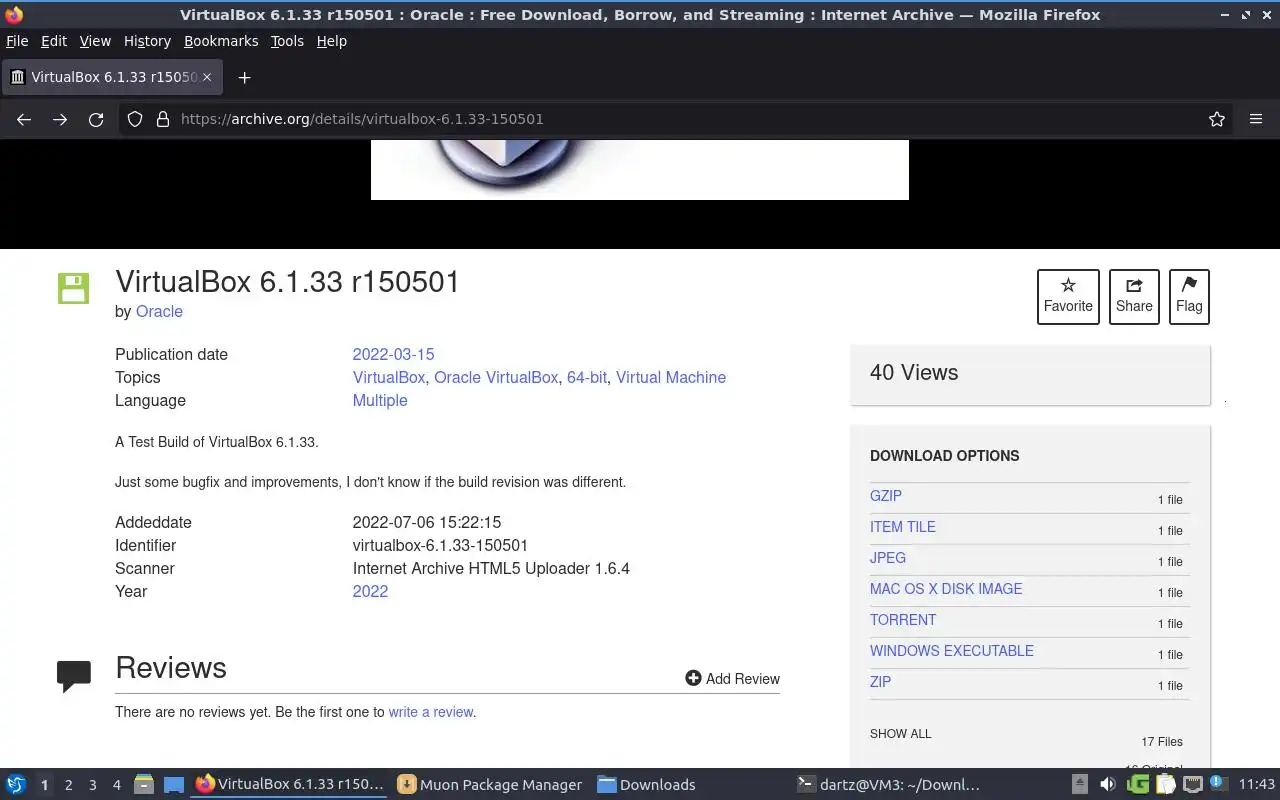Open a new browser tab
This screenshot has width=1280, height=800.
[244, 77]
